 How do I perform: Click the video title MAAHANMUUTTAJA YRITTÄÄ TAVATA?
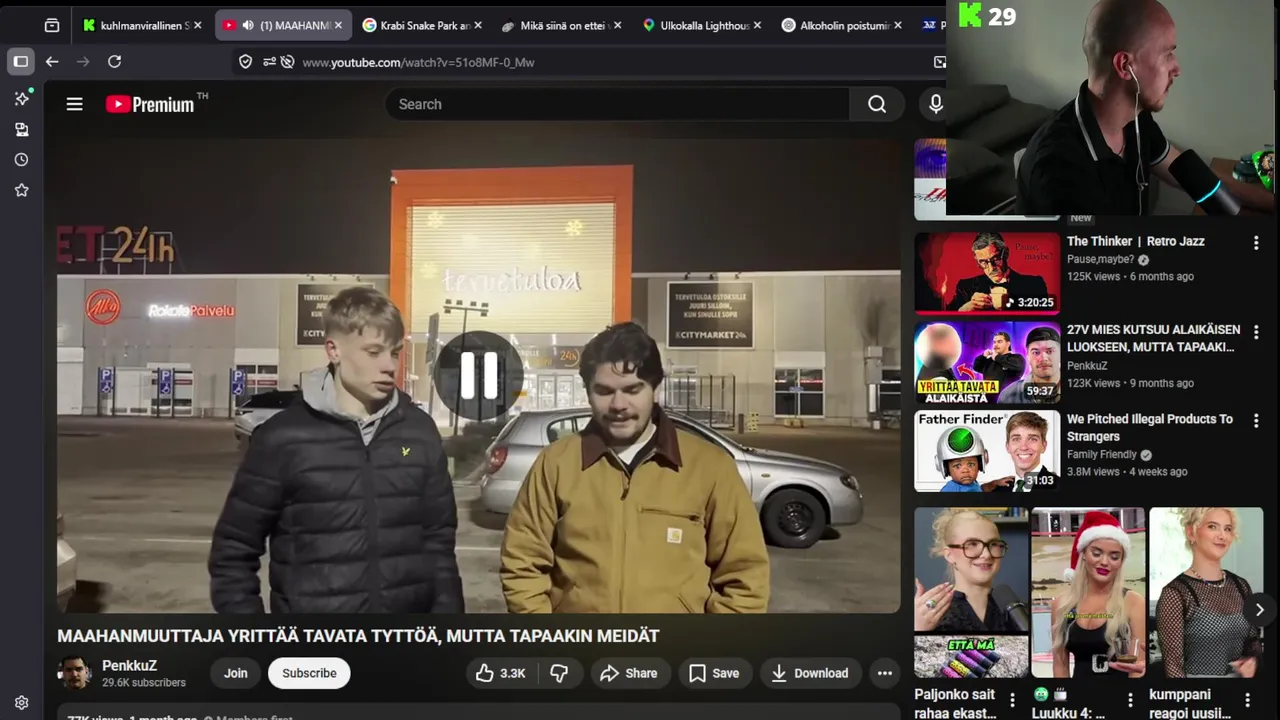coord(358,636)
